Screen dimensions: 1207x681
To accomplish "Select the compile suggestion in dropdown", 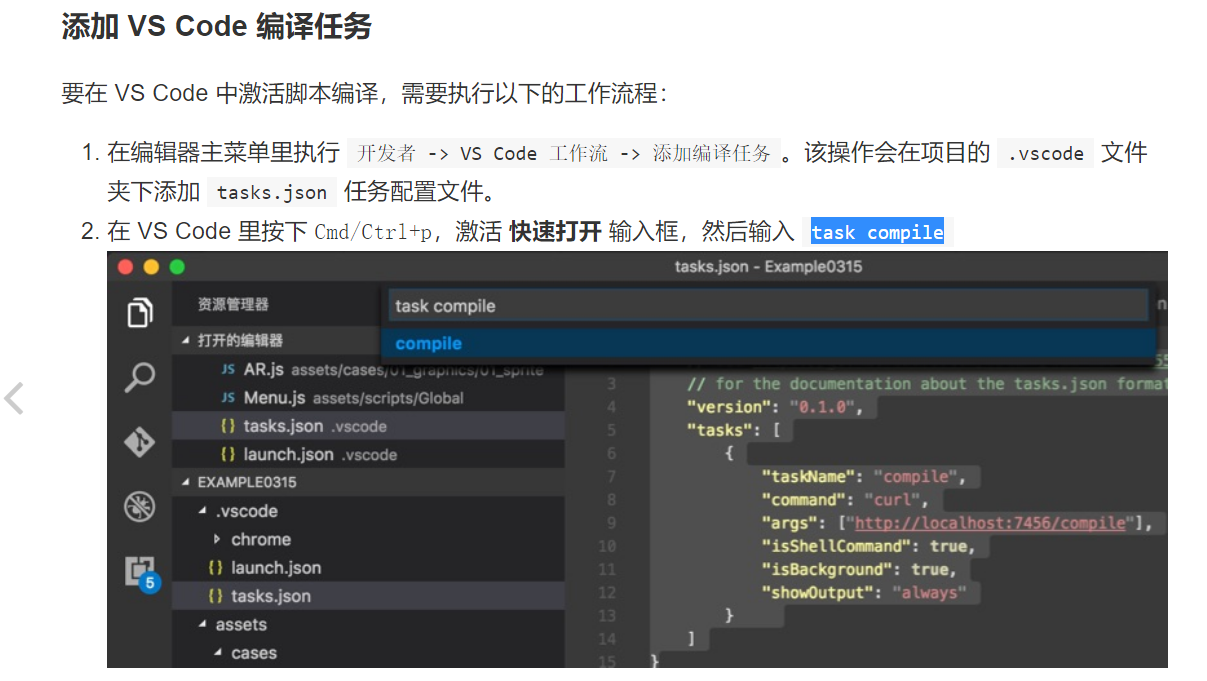I will 768,344.
